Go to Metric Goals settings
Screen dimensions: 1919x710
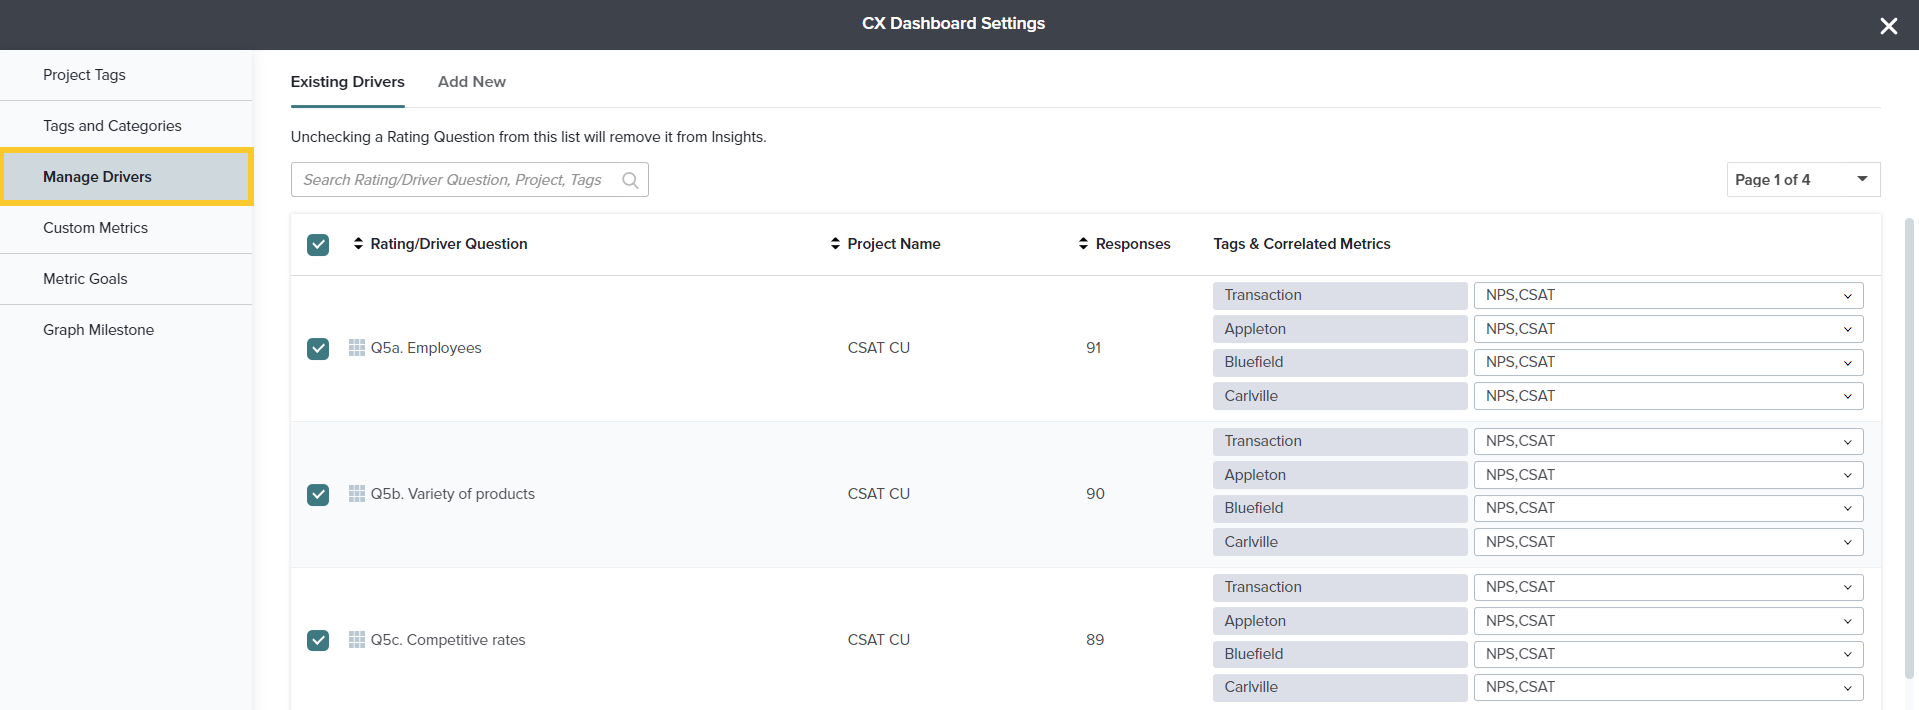(x=86, y=279)
